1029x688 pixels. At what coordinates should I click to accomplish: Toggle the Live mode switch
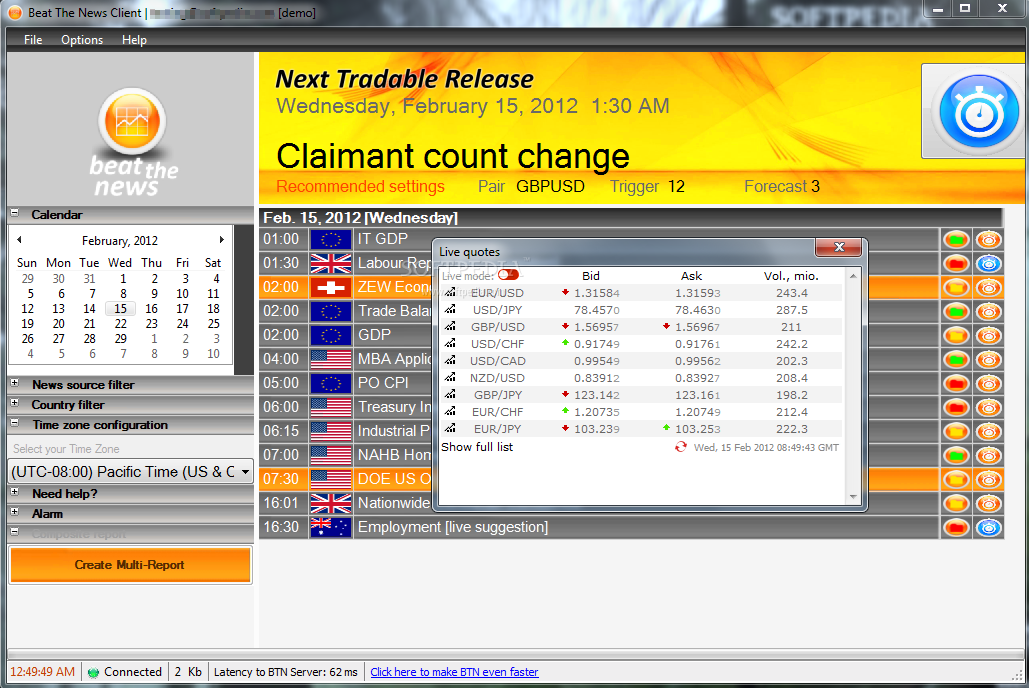(509, 274)
